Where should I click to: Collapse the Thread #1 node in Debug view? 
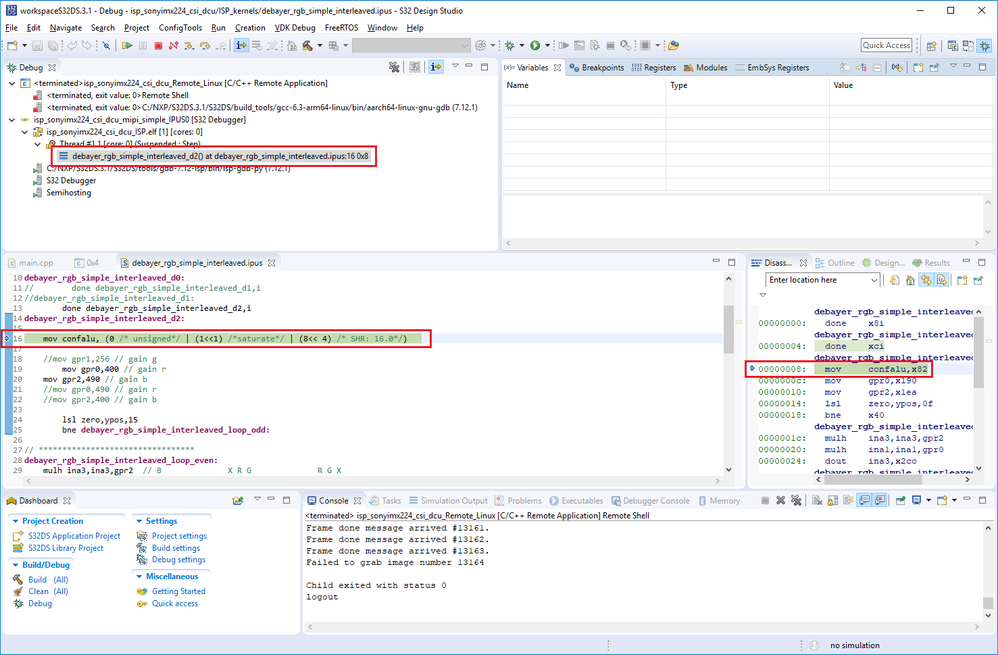click(38, 144)
